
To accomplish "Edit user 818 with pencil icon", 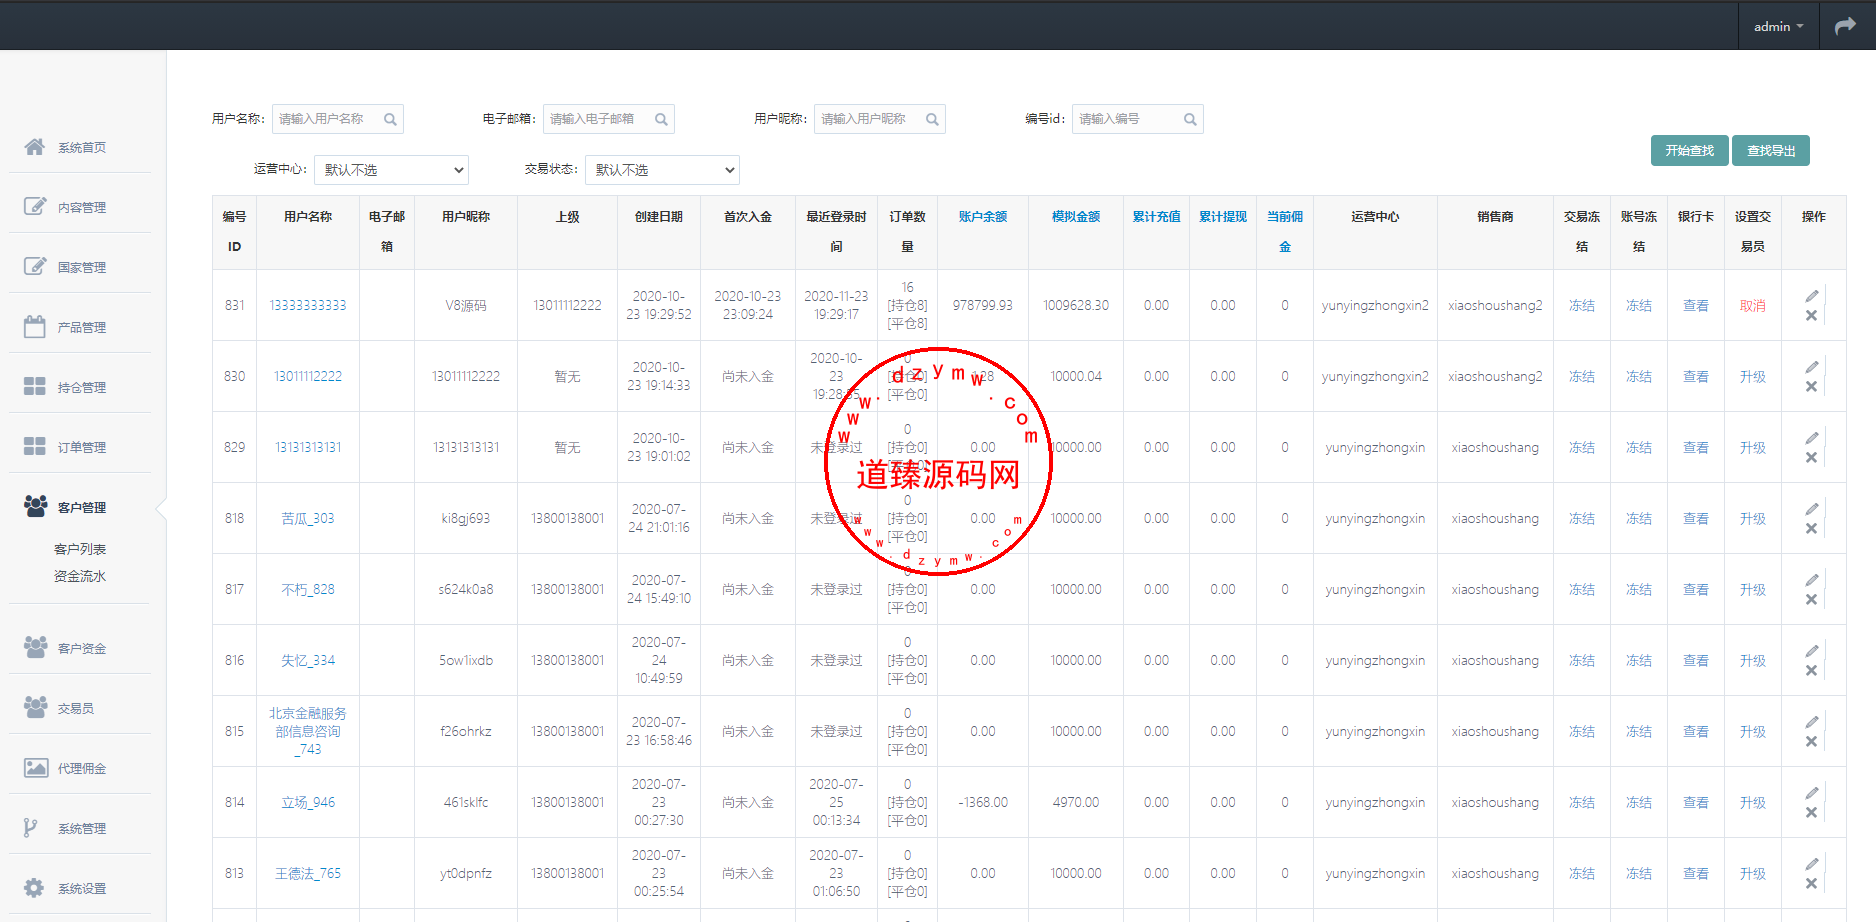I will click(x=1812, y=508).
